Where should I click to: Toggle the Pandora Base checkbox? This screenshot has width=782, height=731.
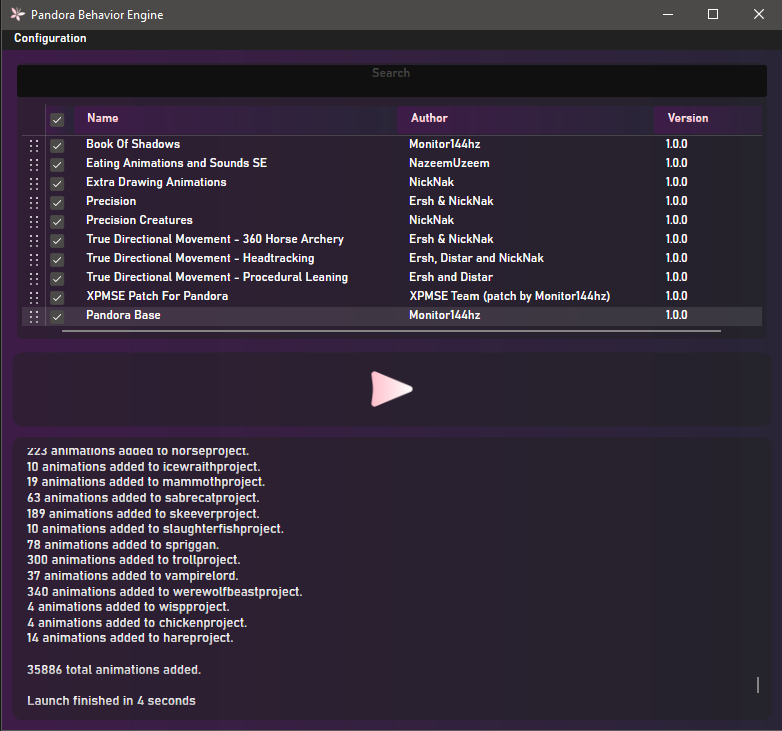tap(57, 317)
